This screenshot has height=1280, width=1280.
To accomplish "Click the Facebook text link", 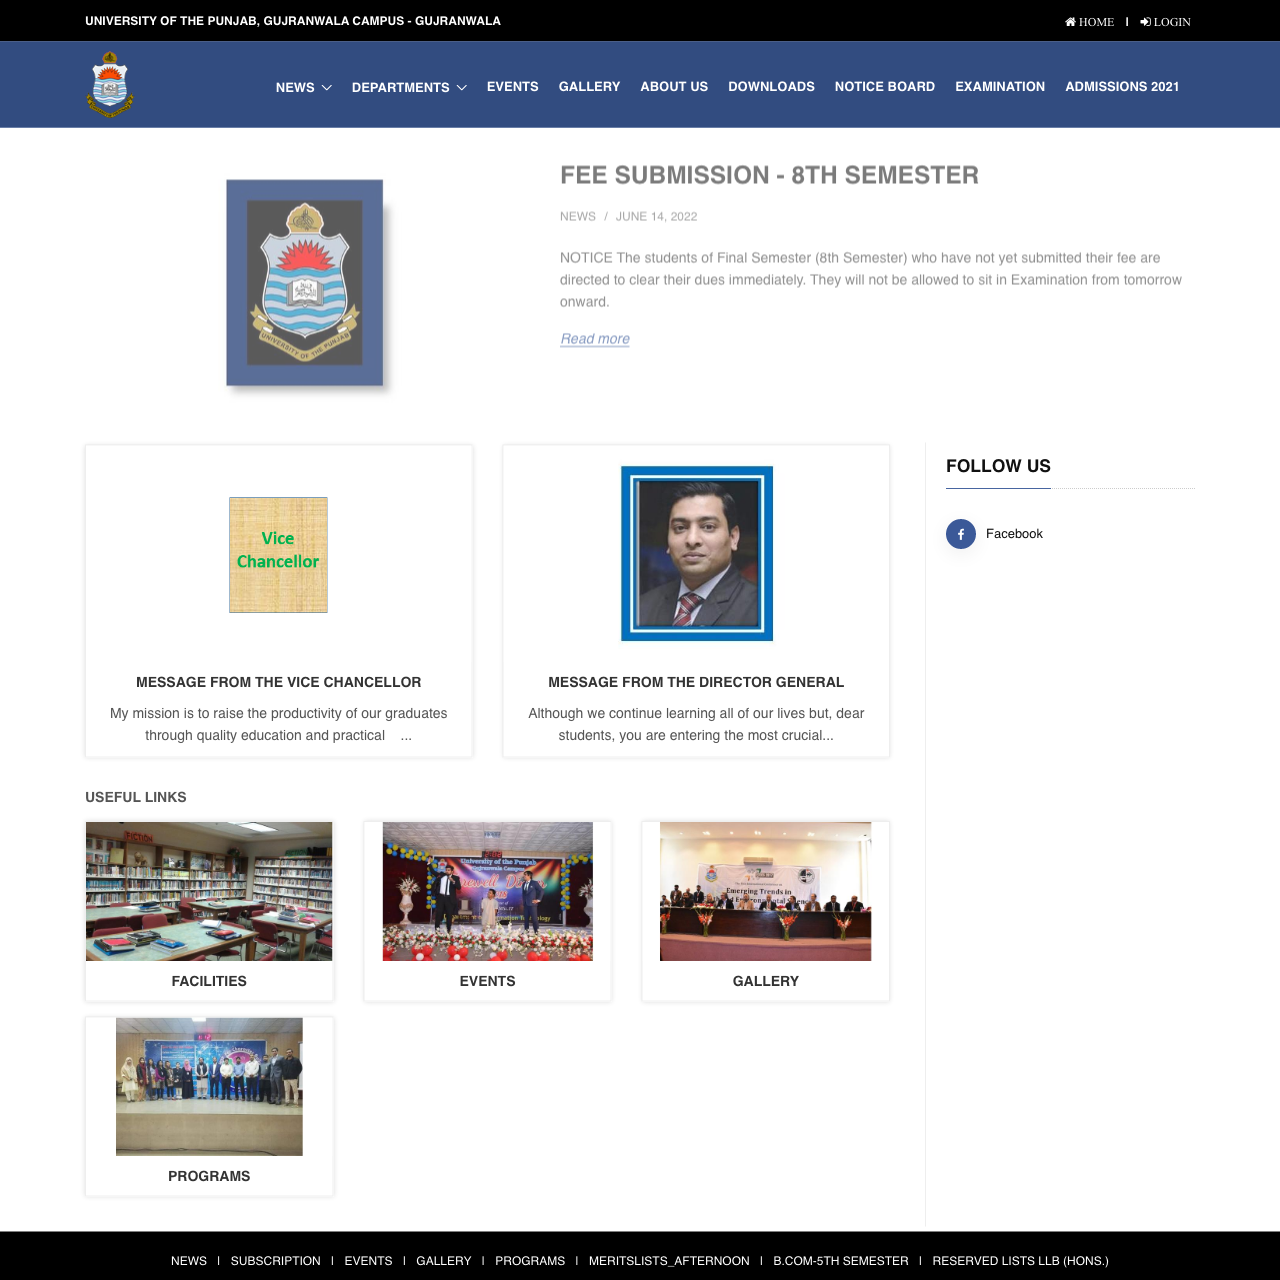I will click(1014, 534).
